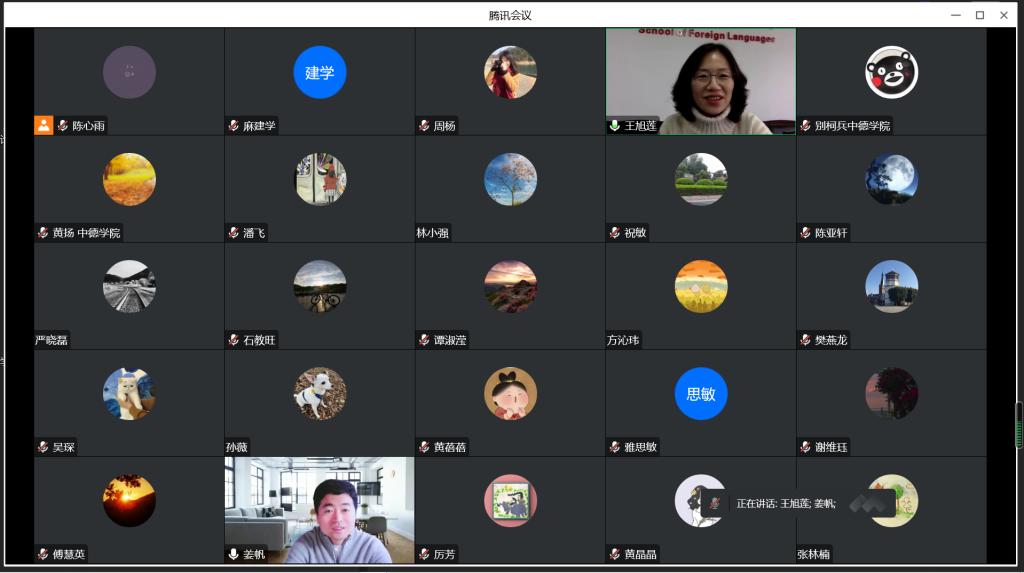1024x573 pixels.
Task: Click the 林小强 name label
Action: (x=433, y=233)
